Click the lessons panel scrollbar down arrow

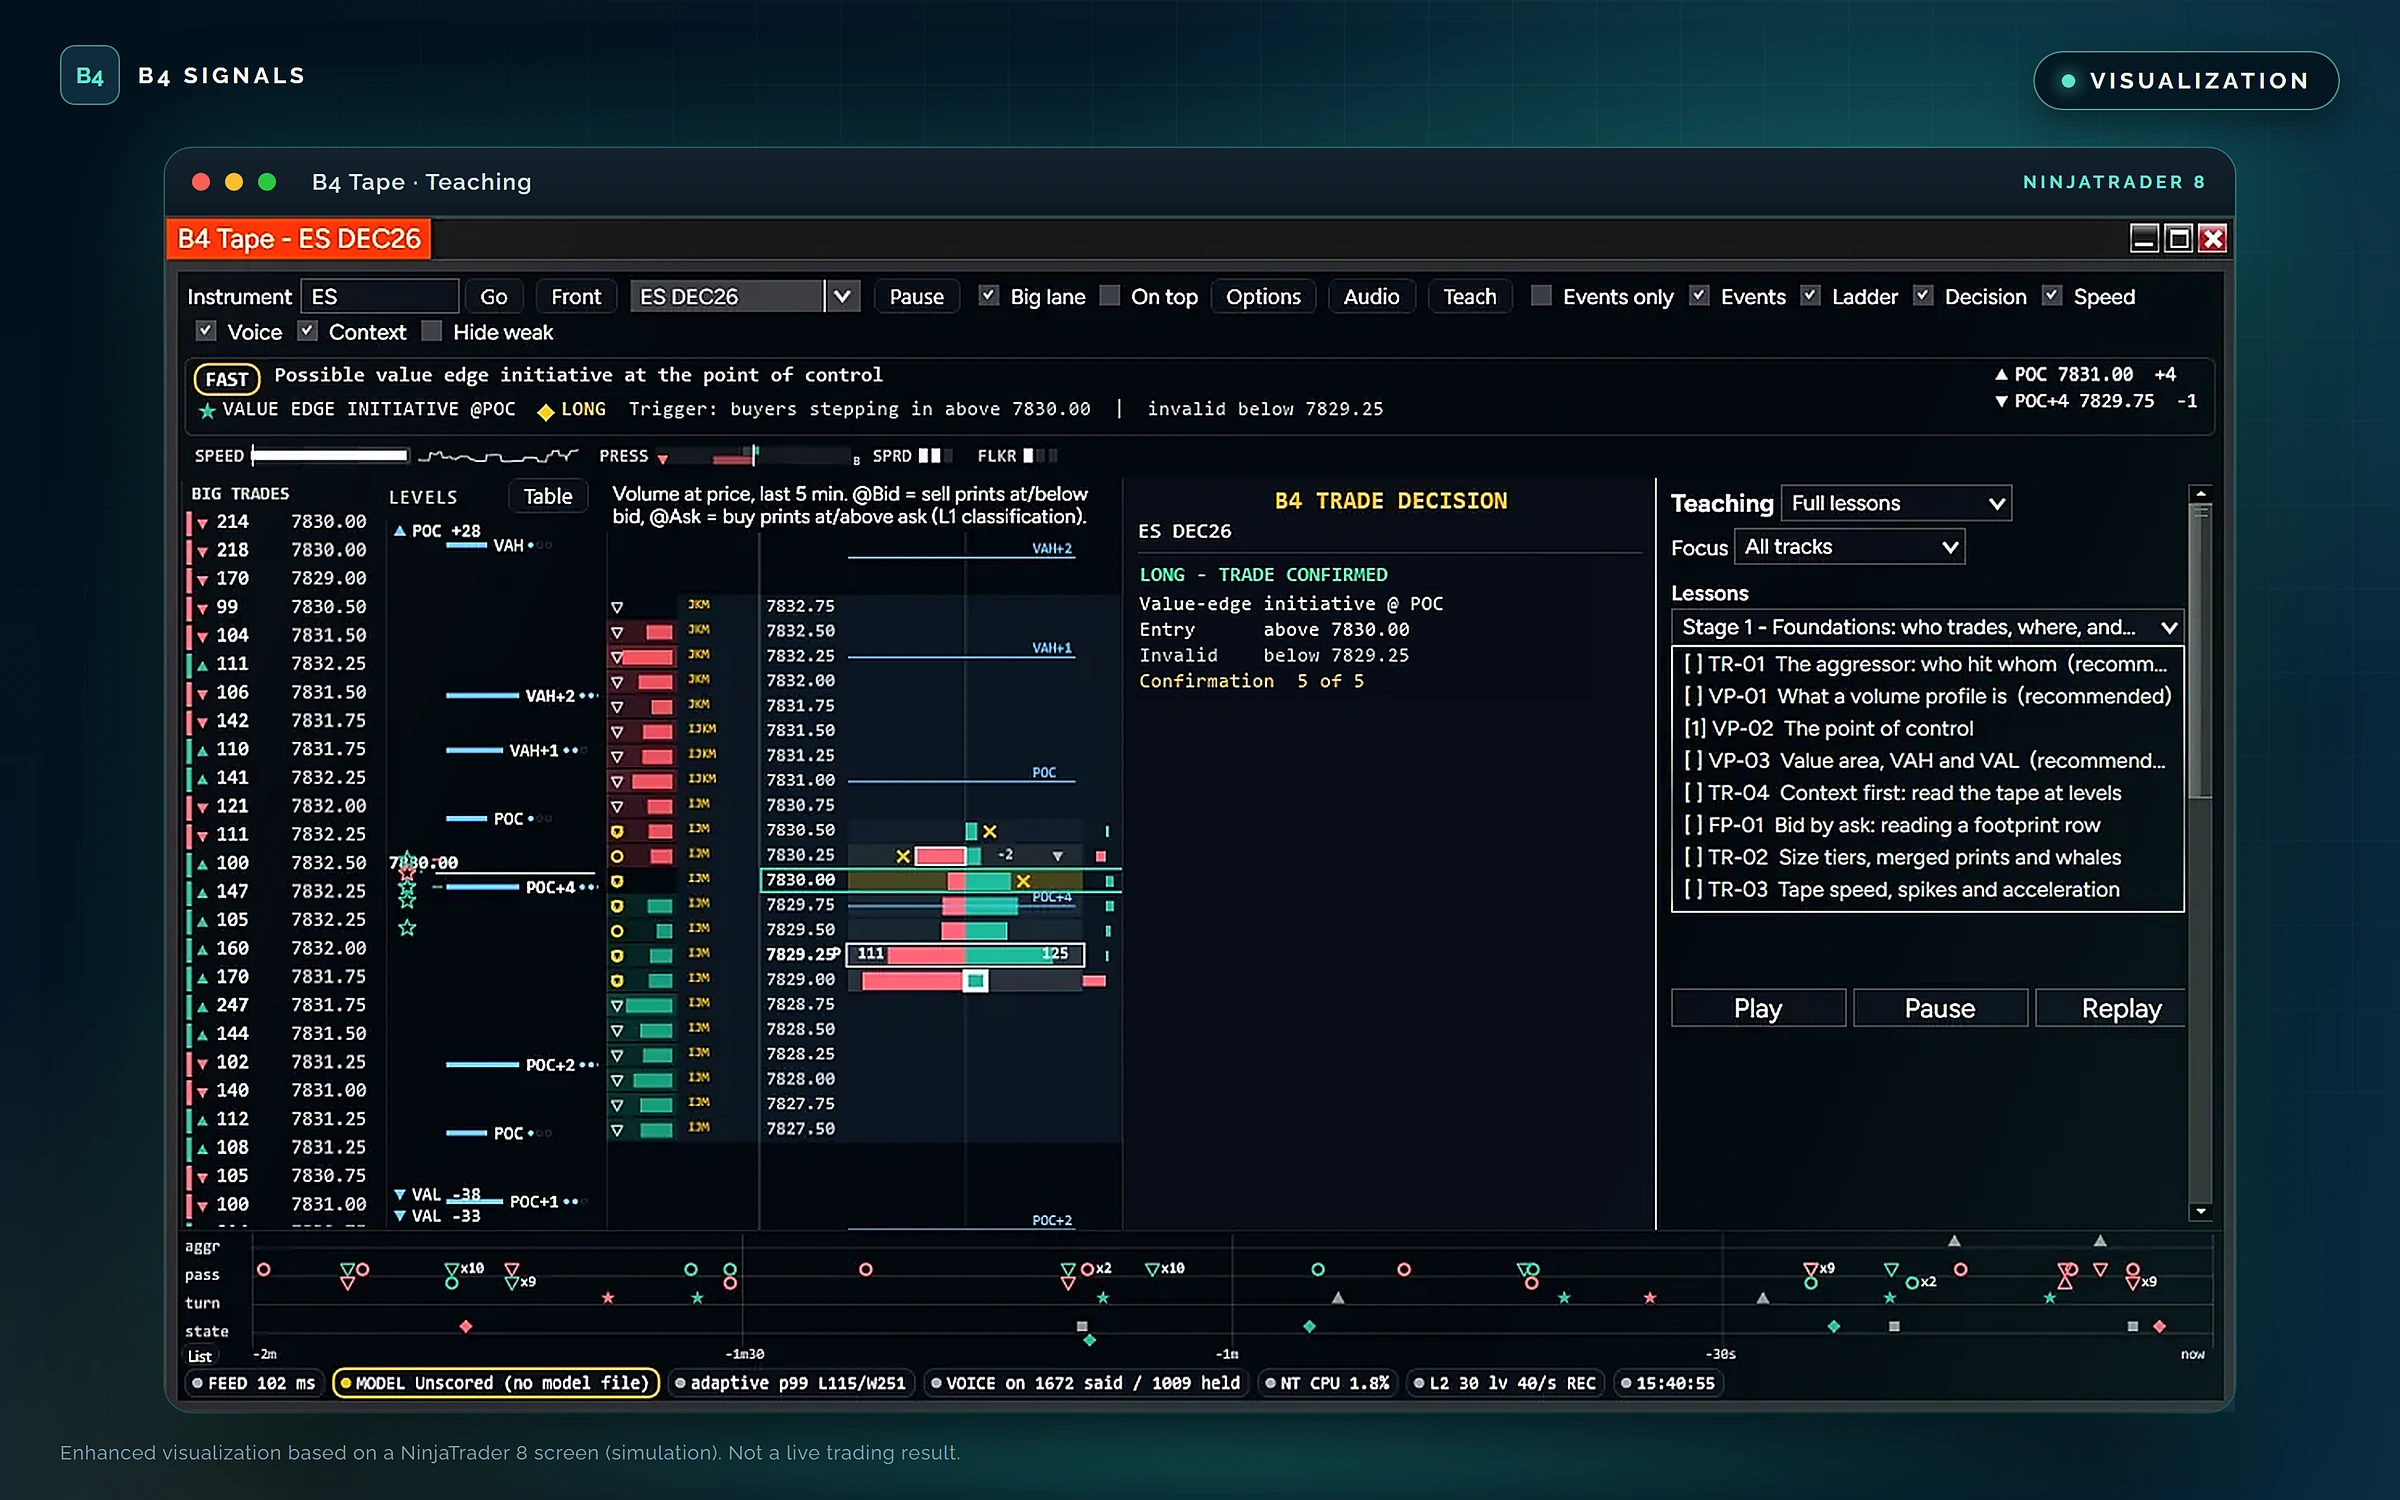pos(2200,1212)
